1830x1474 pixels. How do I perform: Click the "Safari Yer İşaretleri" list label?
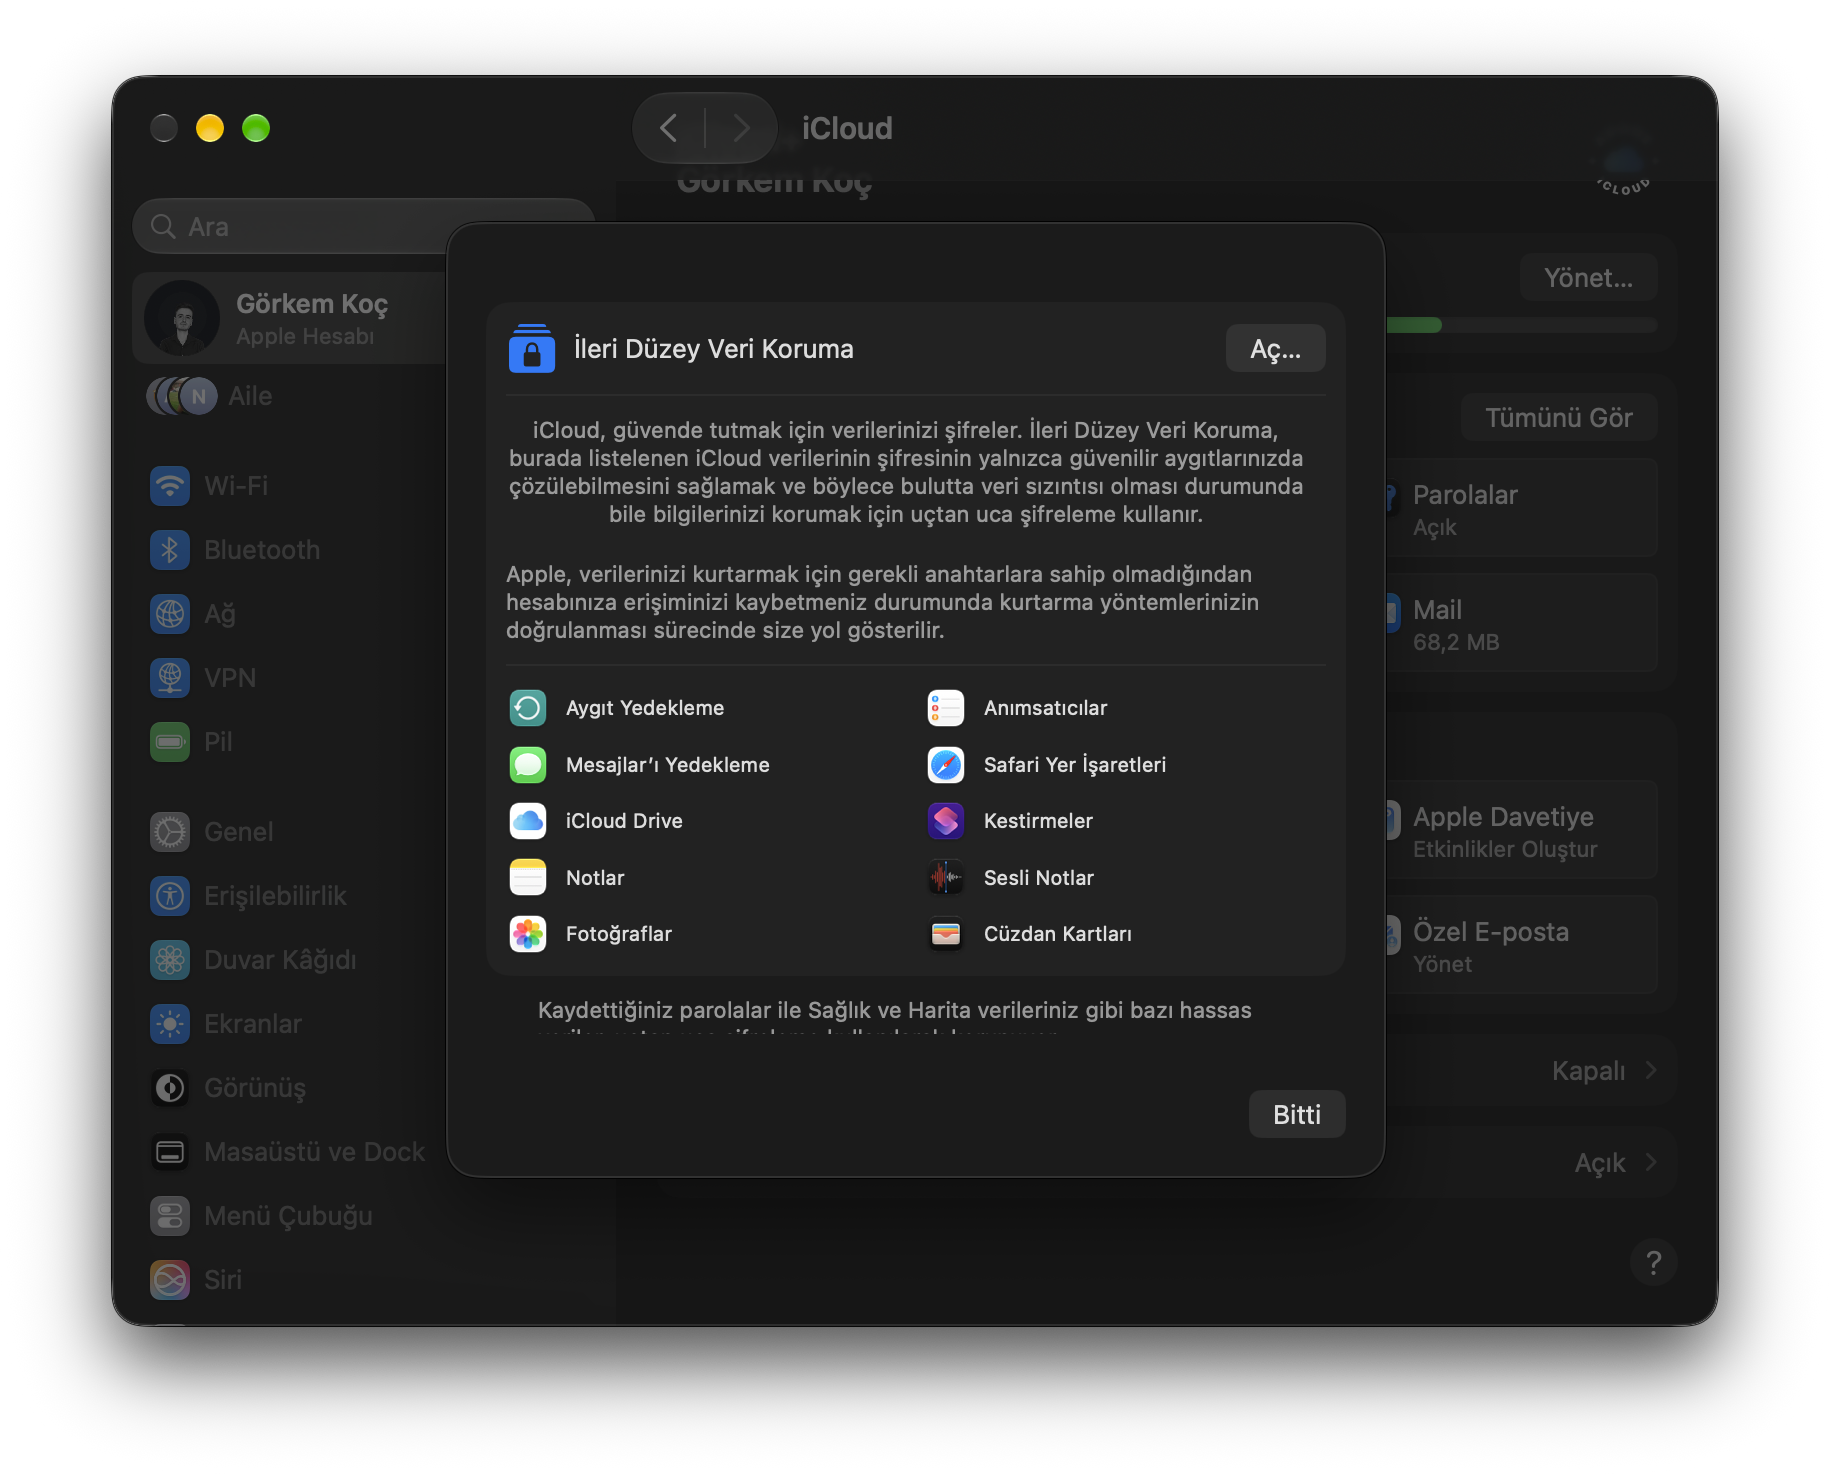coord(1075,765)
